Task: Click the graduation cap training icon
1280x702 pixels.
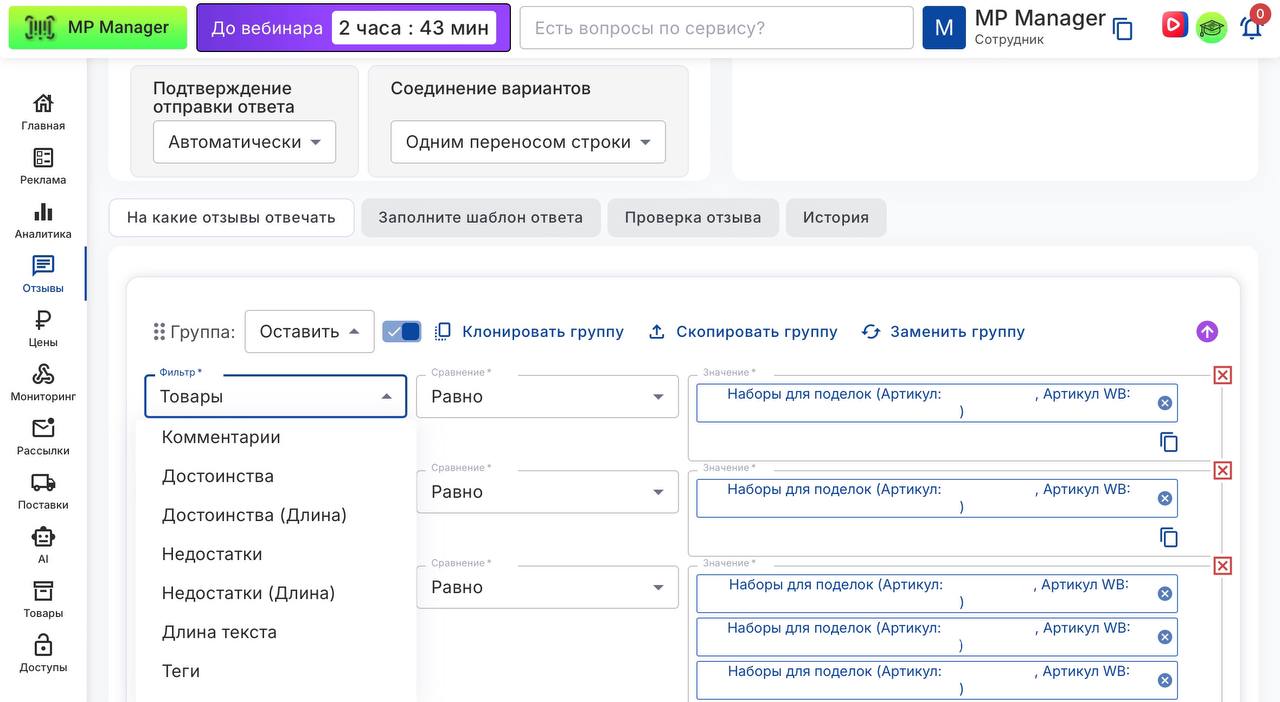Action: pos(1211,27)
